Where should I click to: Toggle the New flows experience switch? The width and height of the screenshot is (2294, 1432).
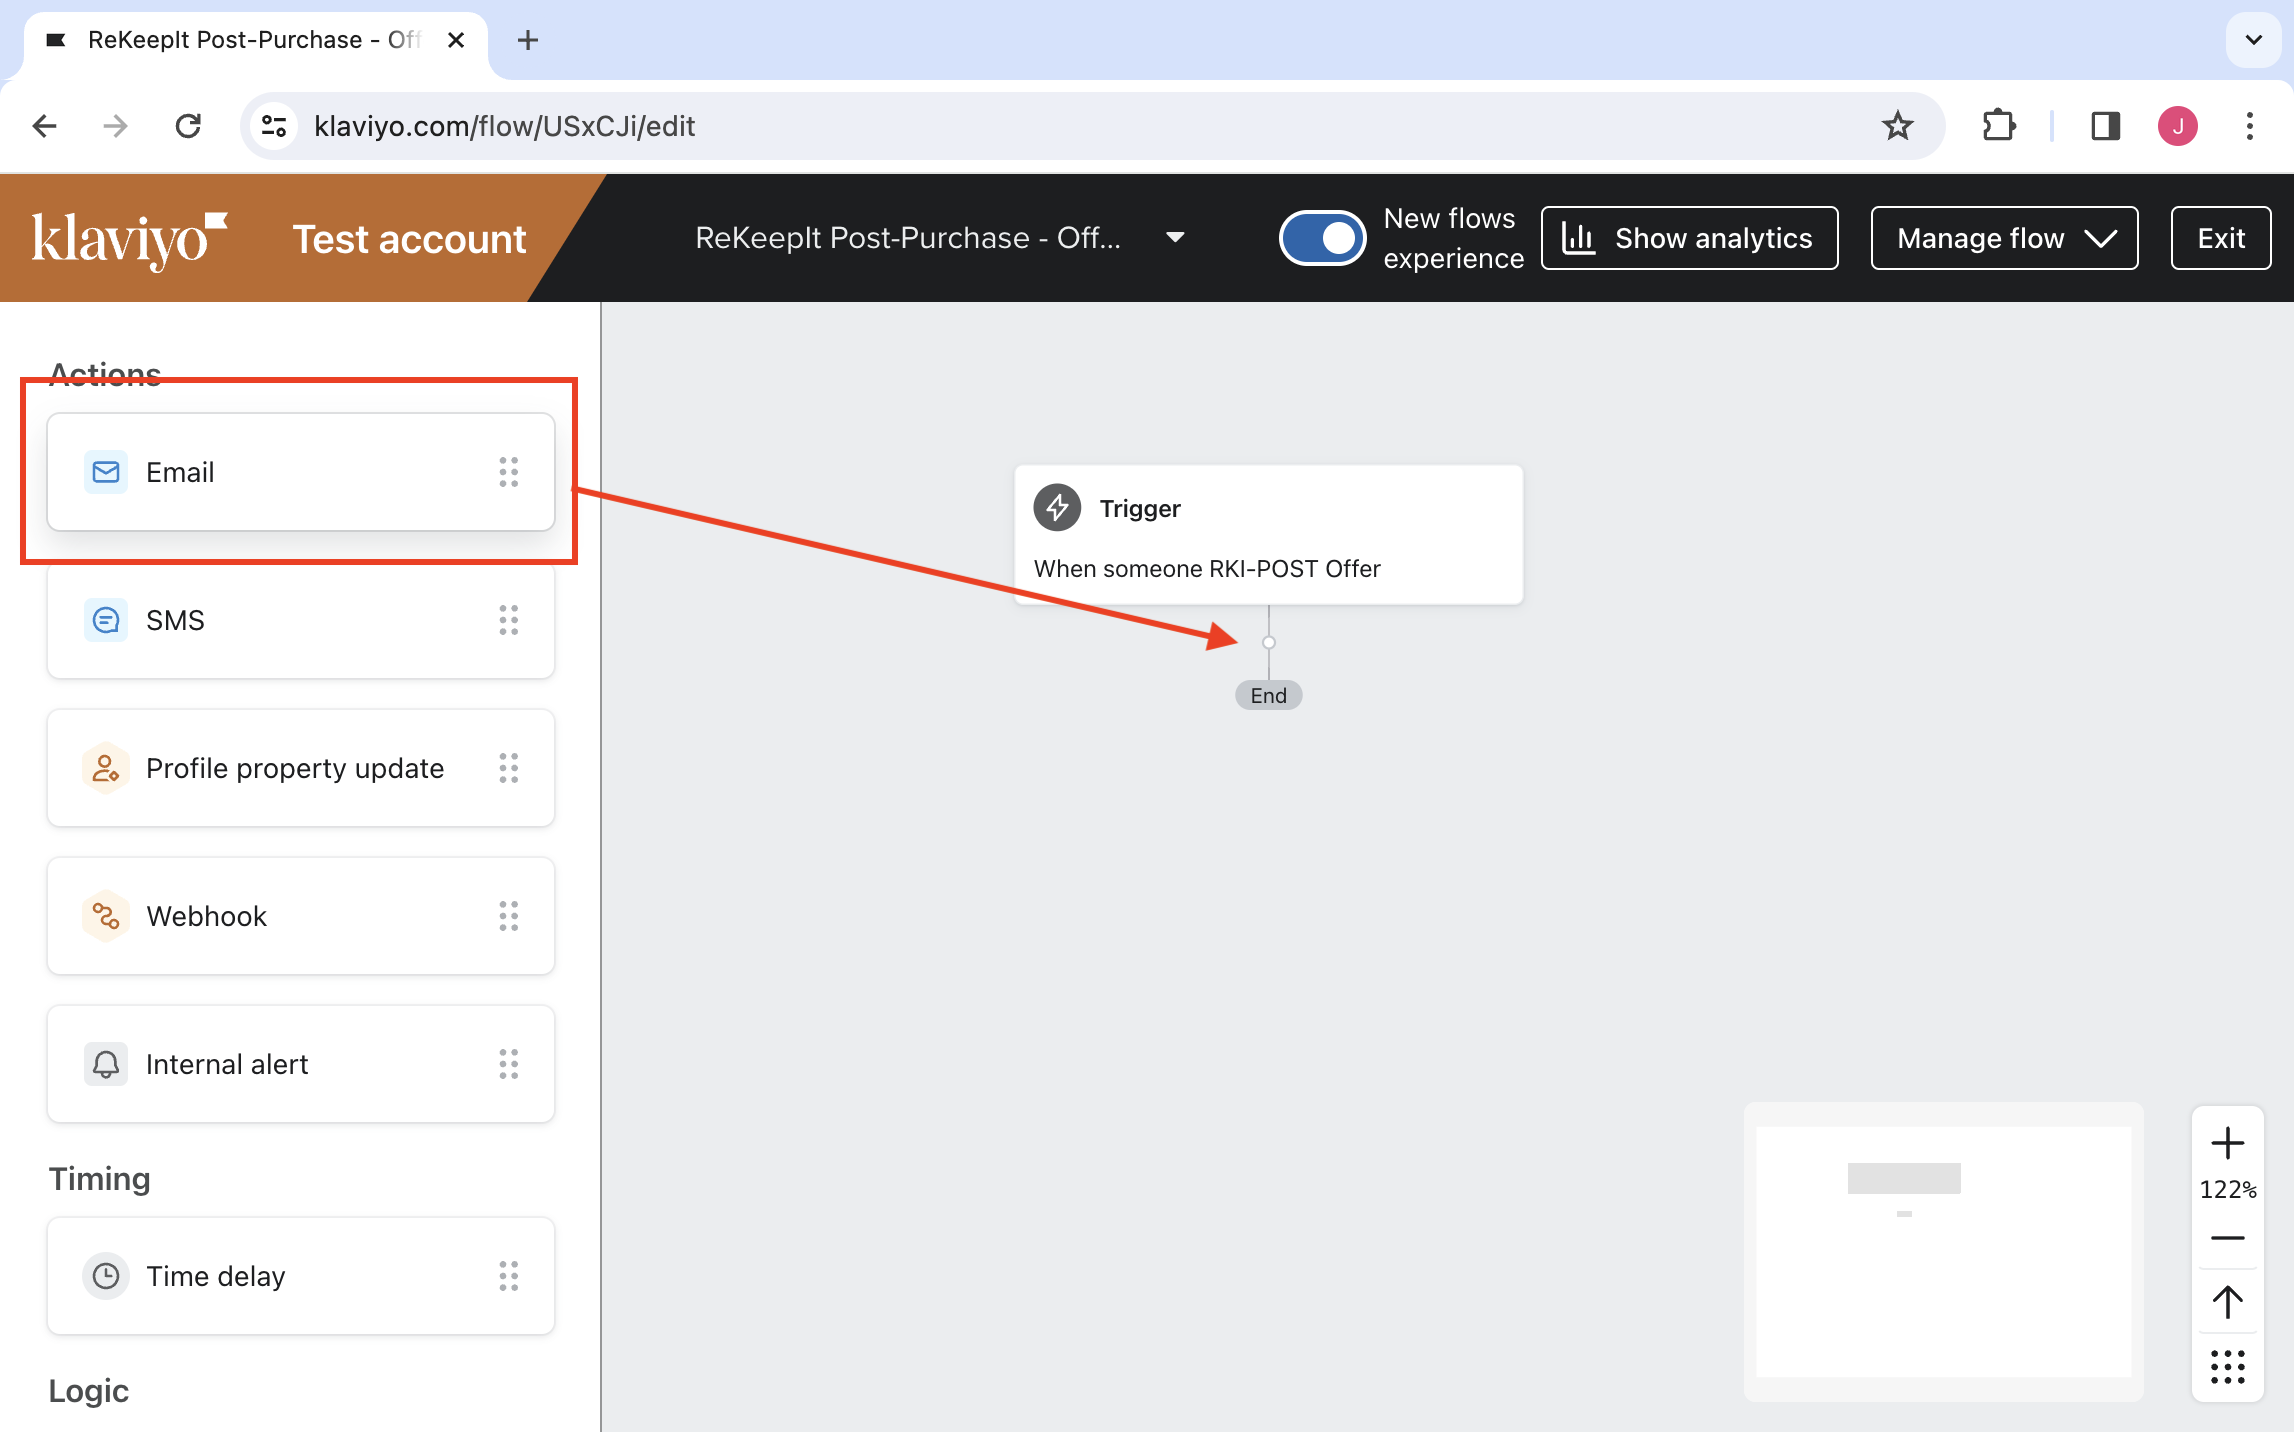point(1322,238)
